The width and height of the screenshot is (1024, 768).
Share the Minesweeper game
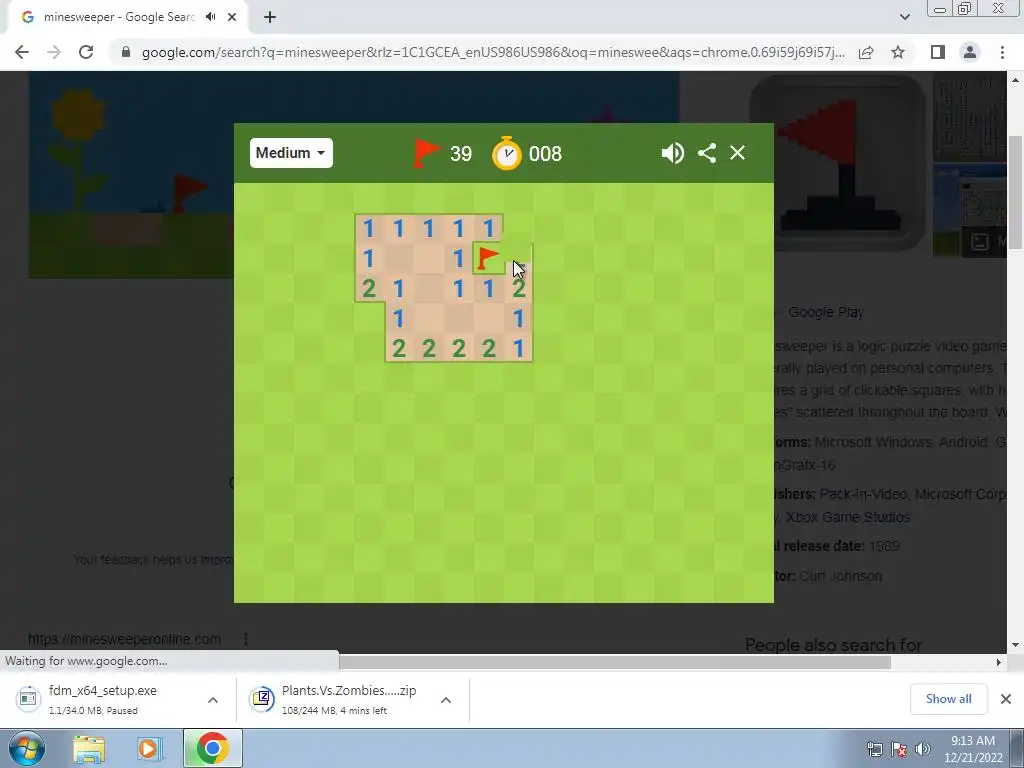pyautogui.click(x=707, y=153)
